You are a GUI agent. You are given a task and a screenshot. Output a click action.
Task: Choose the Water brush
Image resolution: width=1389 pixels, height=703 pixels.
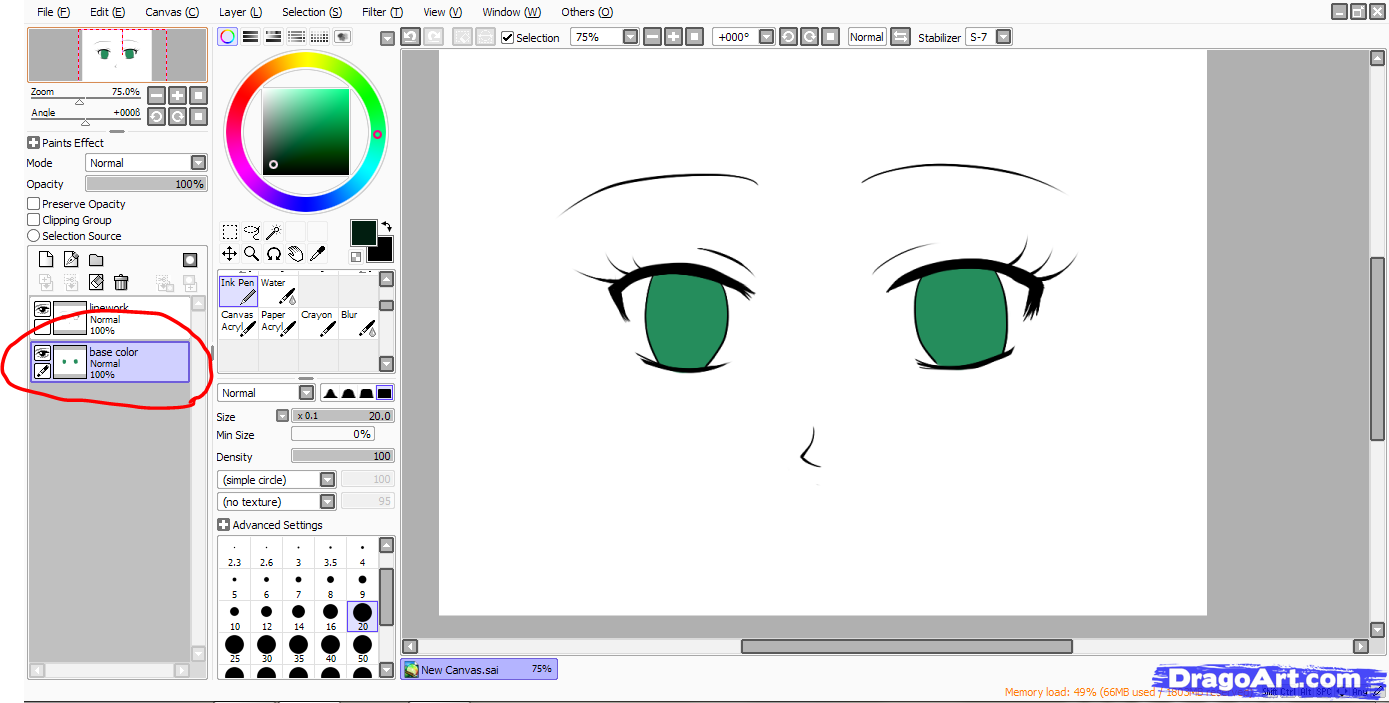pyautogui.click(x=278, y=291)
